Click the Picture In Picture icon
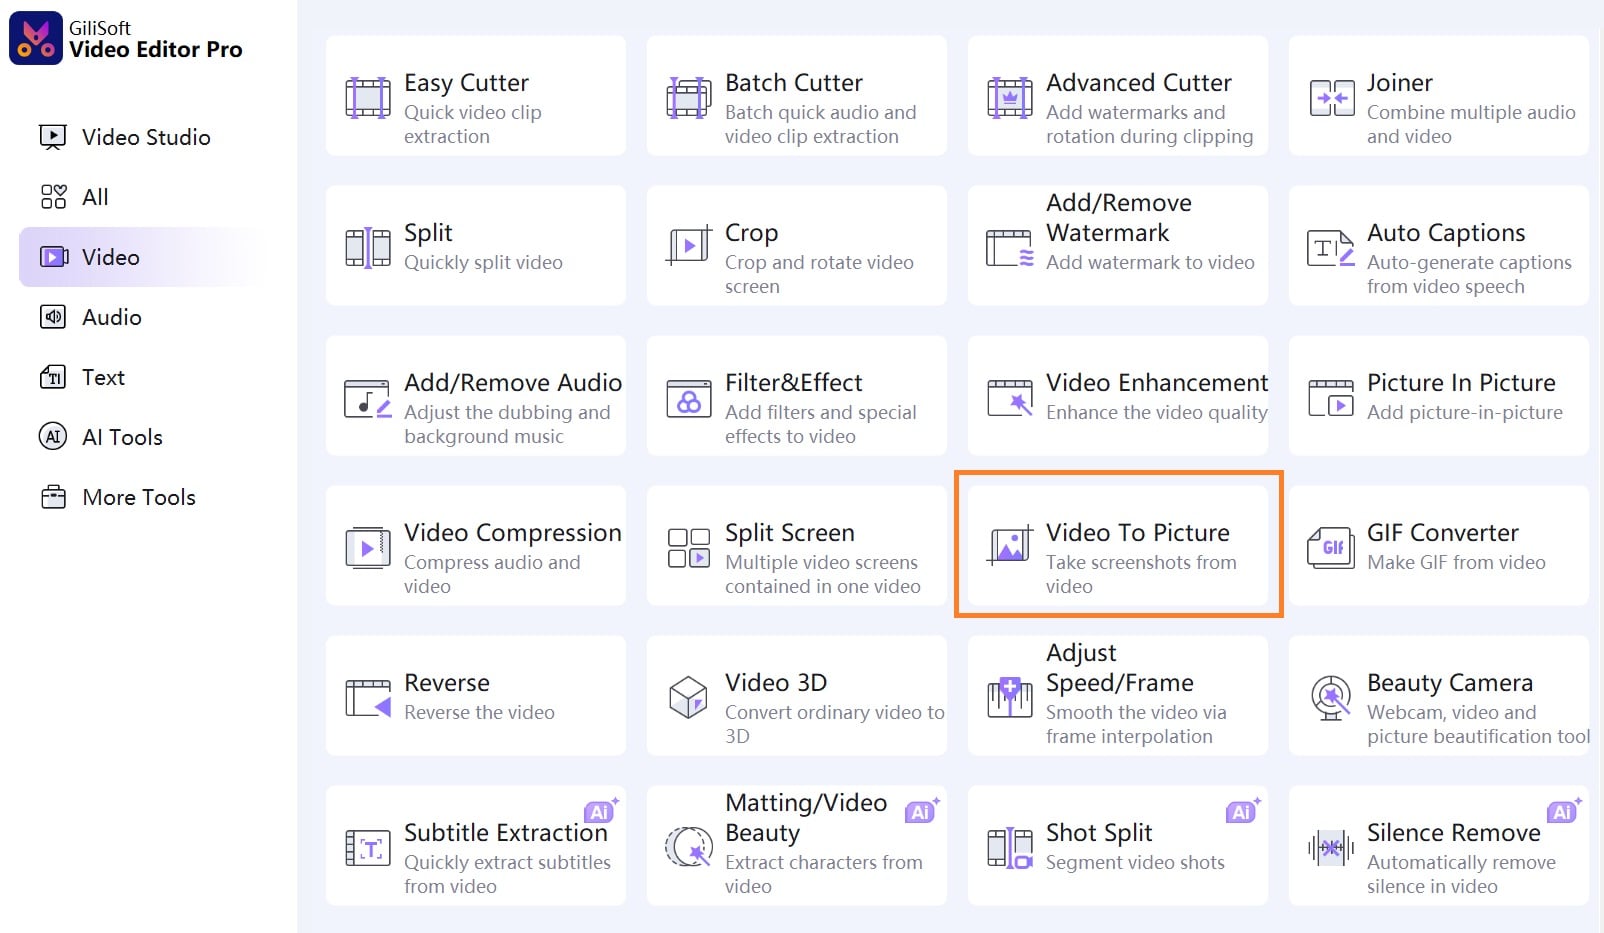Image resolution: width=1604 pixels, height=933 pixels. point(1332,398)
